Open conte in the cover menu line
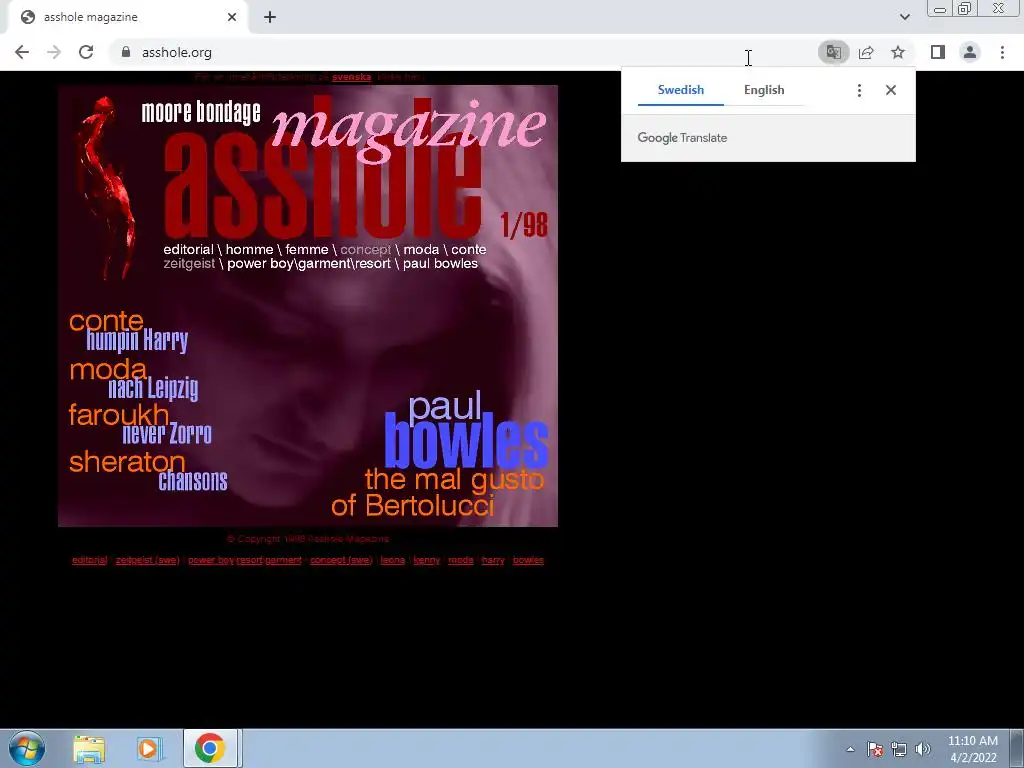Screen dimensions: 1024x768 469,249
